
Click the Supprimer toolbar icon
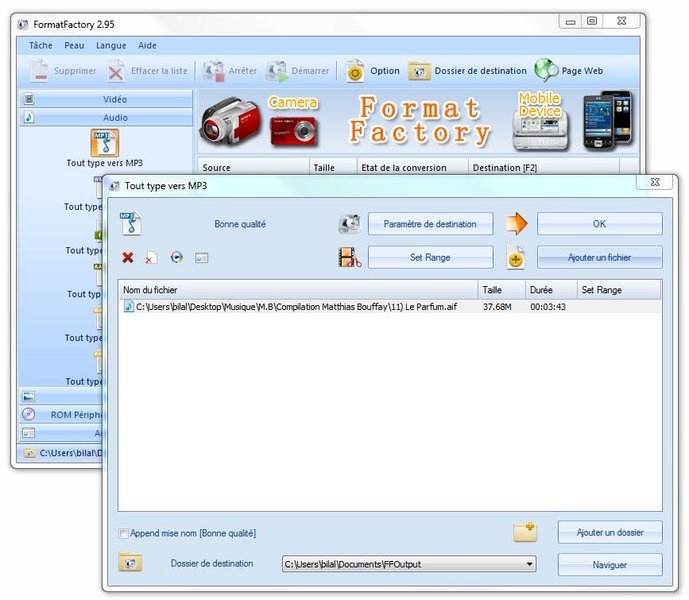tap(39, 71)
